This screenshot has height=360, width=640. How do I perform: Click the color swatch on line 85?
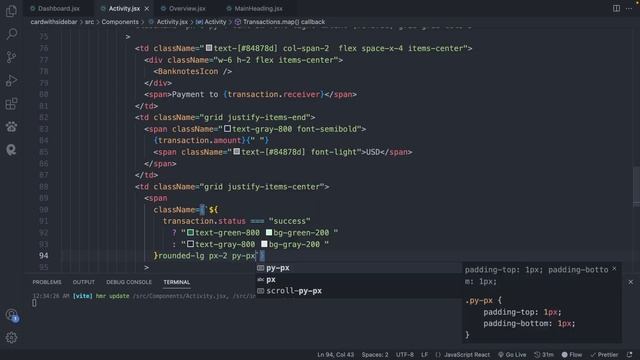237,151
